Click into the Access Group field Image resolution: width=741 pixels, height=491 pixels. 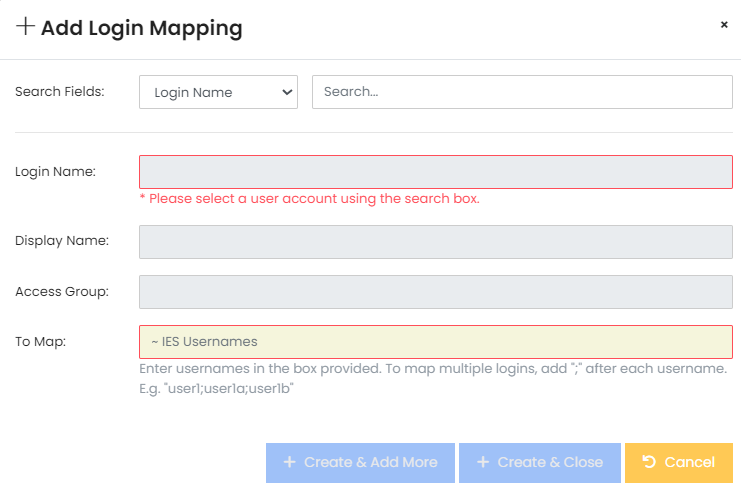tap(435, 292)
